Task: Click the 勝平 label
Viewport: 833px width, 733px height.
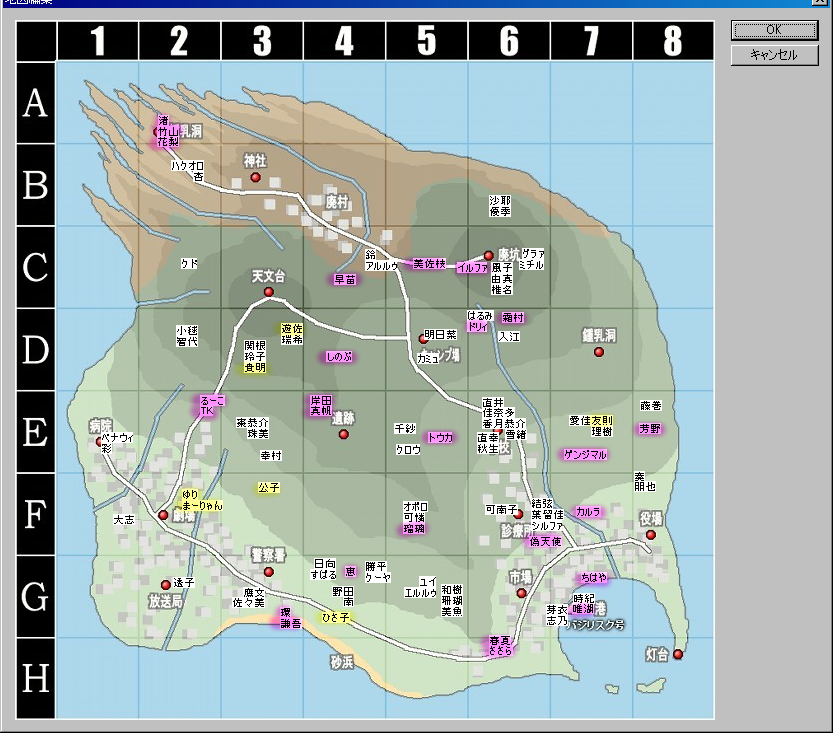Action: 376,566
